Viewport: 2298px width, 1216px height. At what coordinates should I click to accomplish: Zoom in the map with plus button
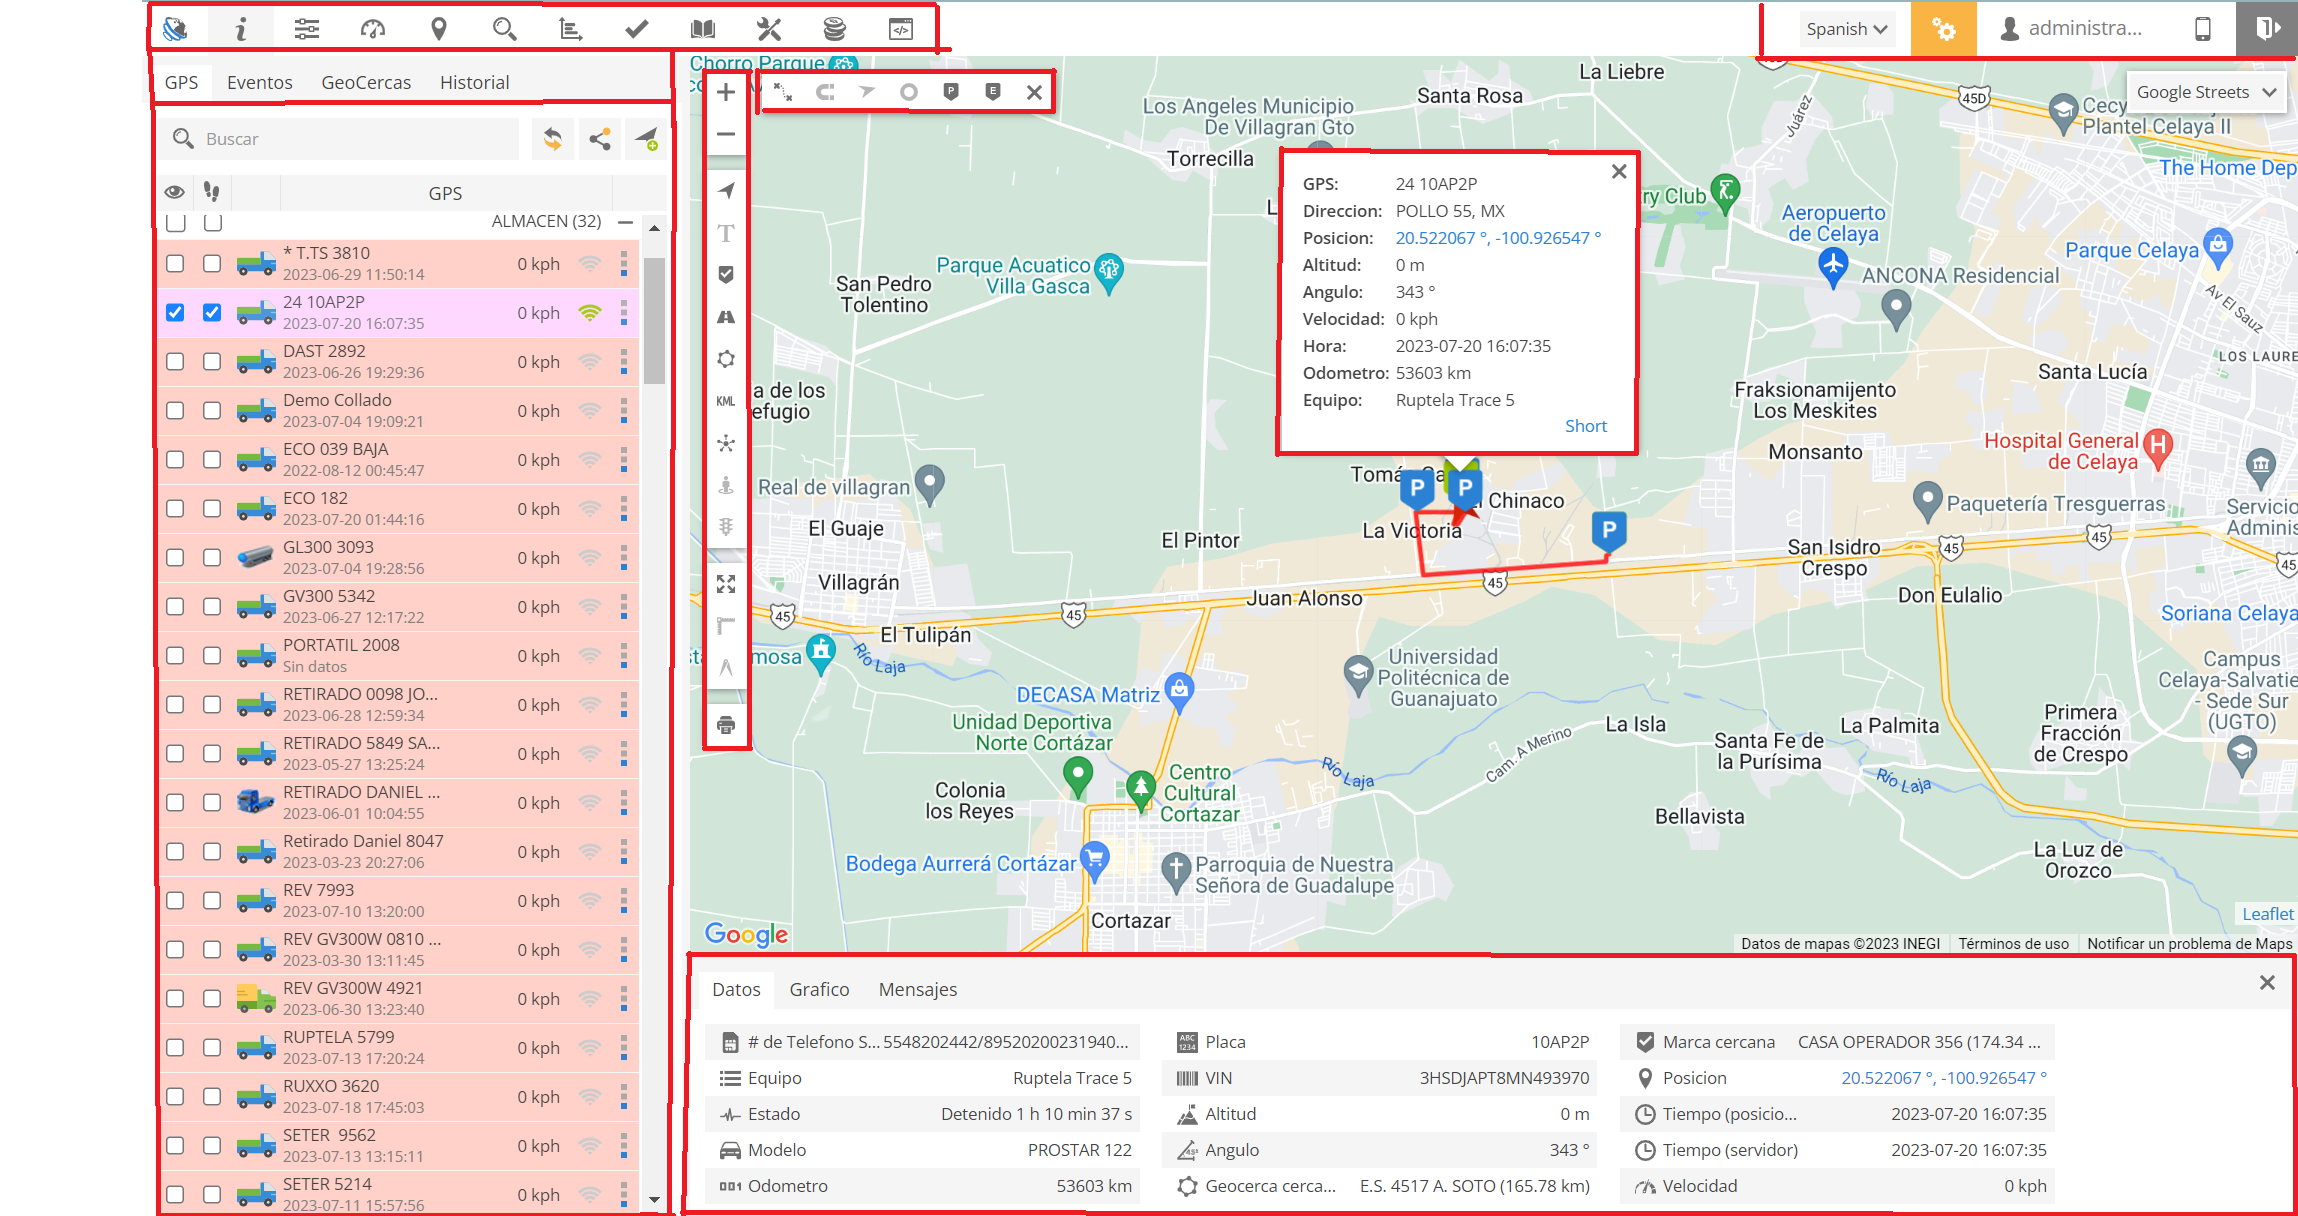(726, 92)
